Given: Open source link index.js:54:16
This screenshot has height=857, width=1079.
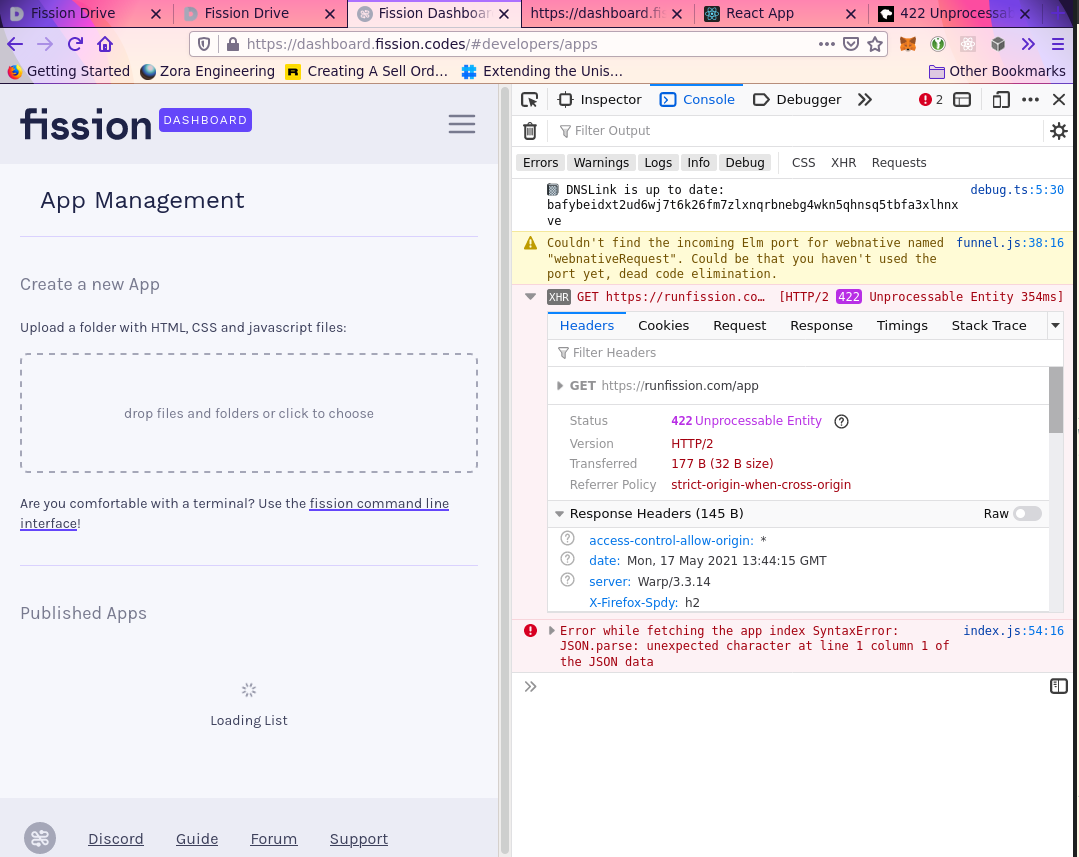Looking at the screenshot, I should [x=1013, y=631].
